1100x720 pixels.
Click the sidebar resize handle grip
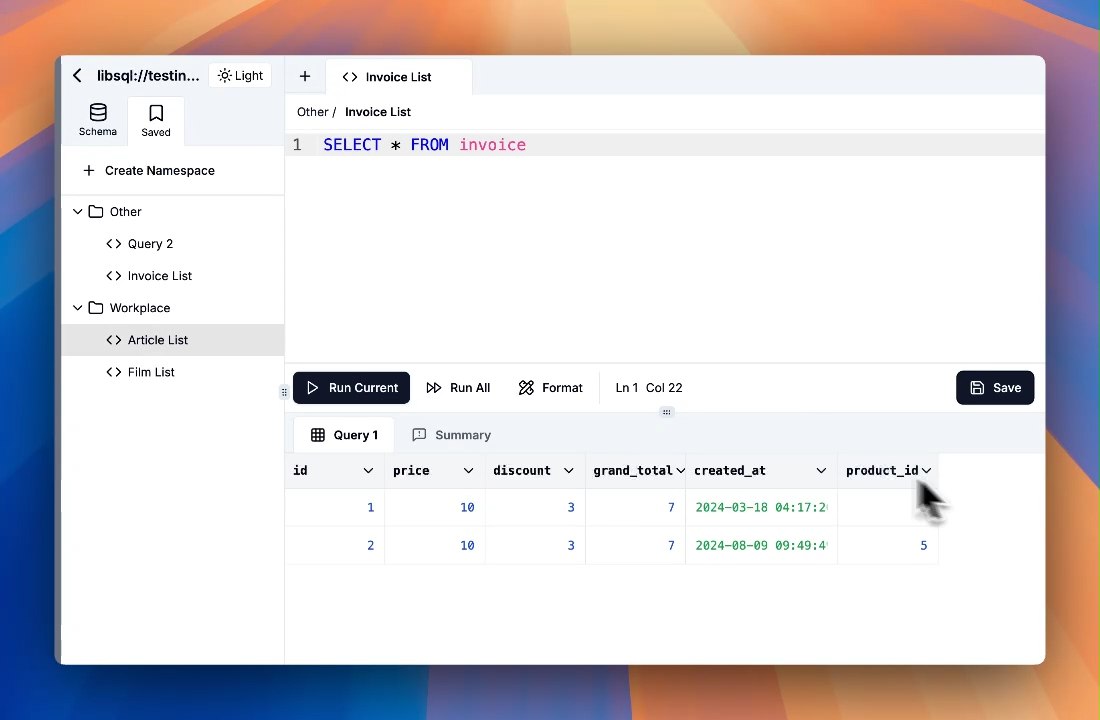coord(284,392)
